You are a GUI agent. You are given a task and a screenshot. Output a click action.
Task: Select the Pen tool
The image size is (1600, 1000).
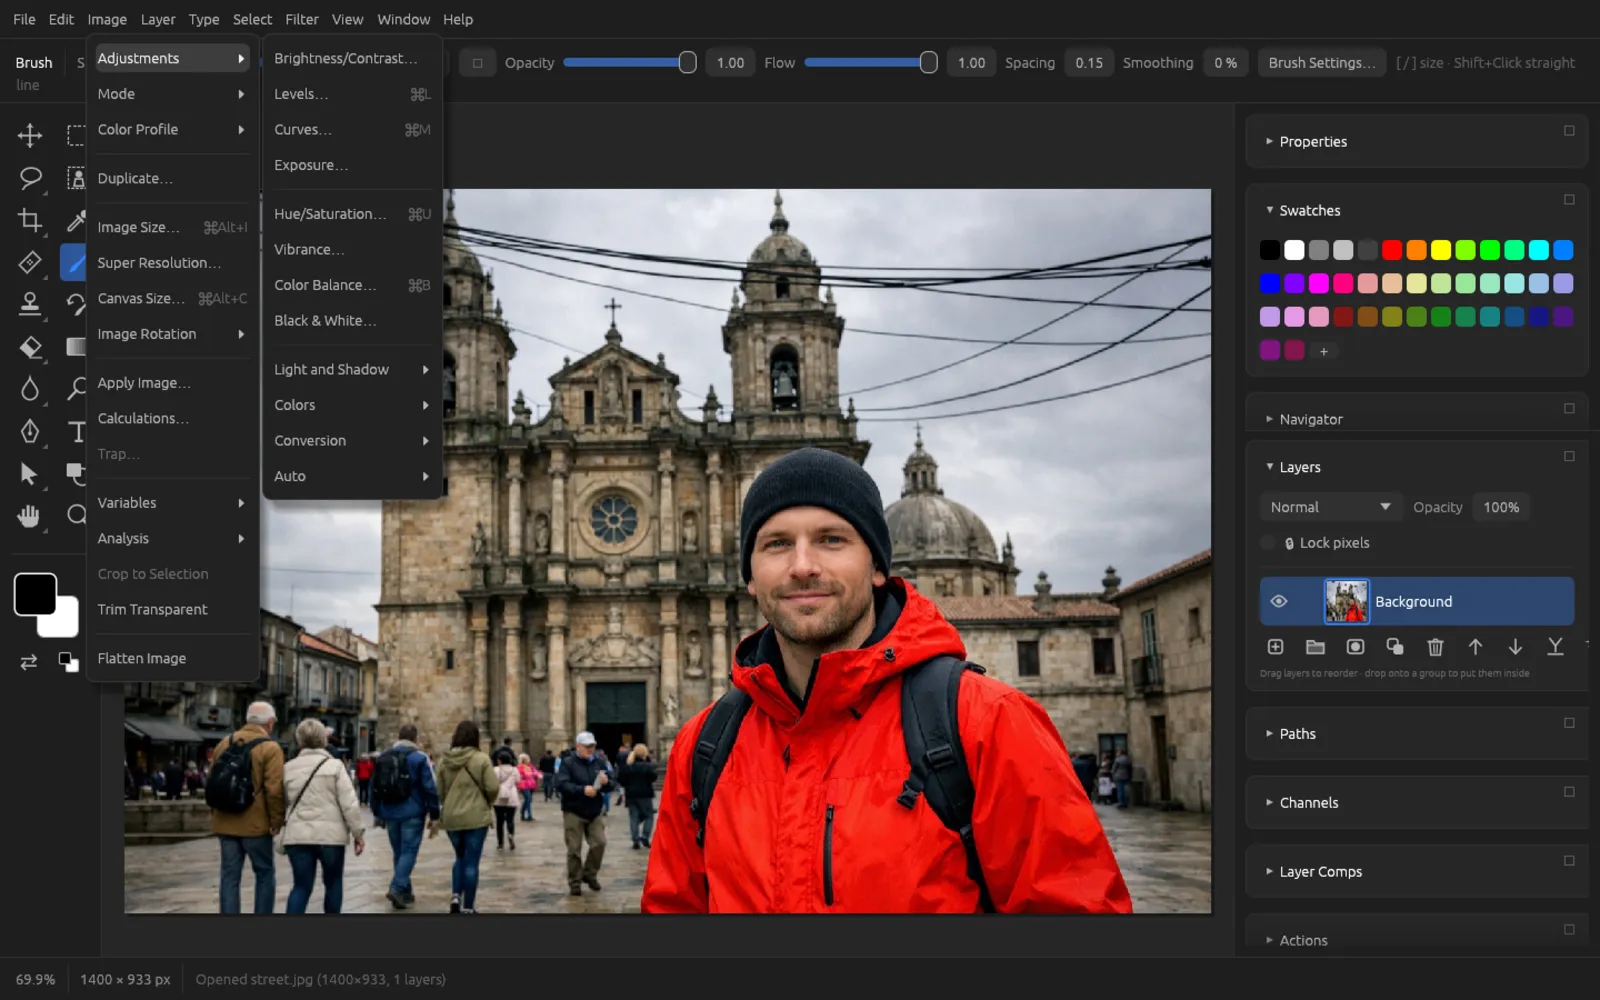[30, 431]
